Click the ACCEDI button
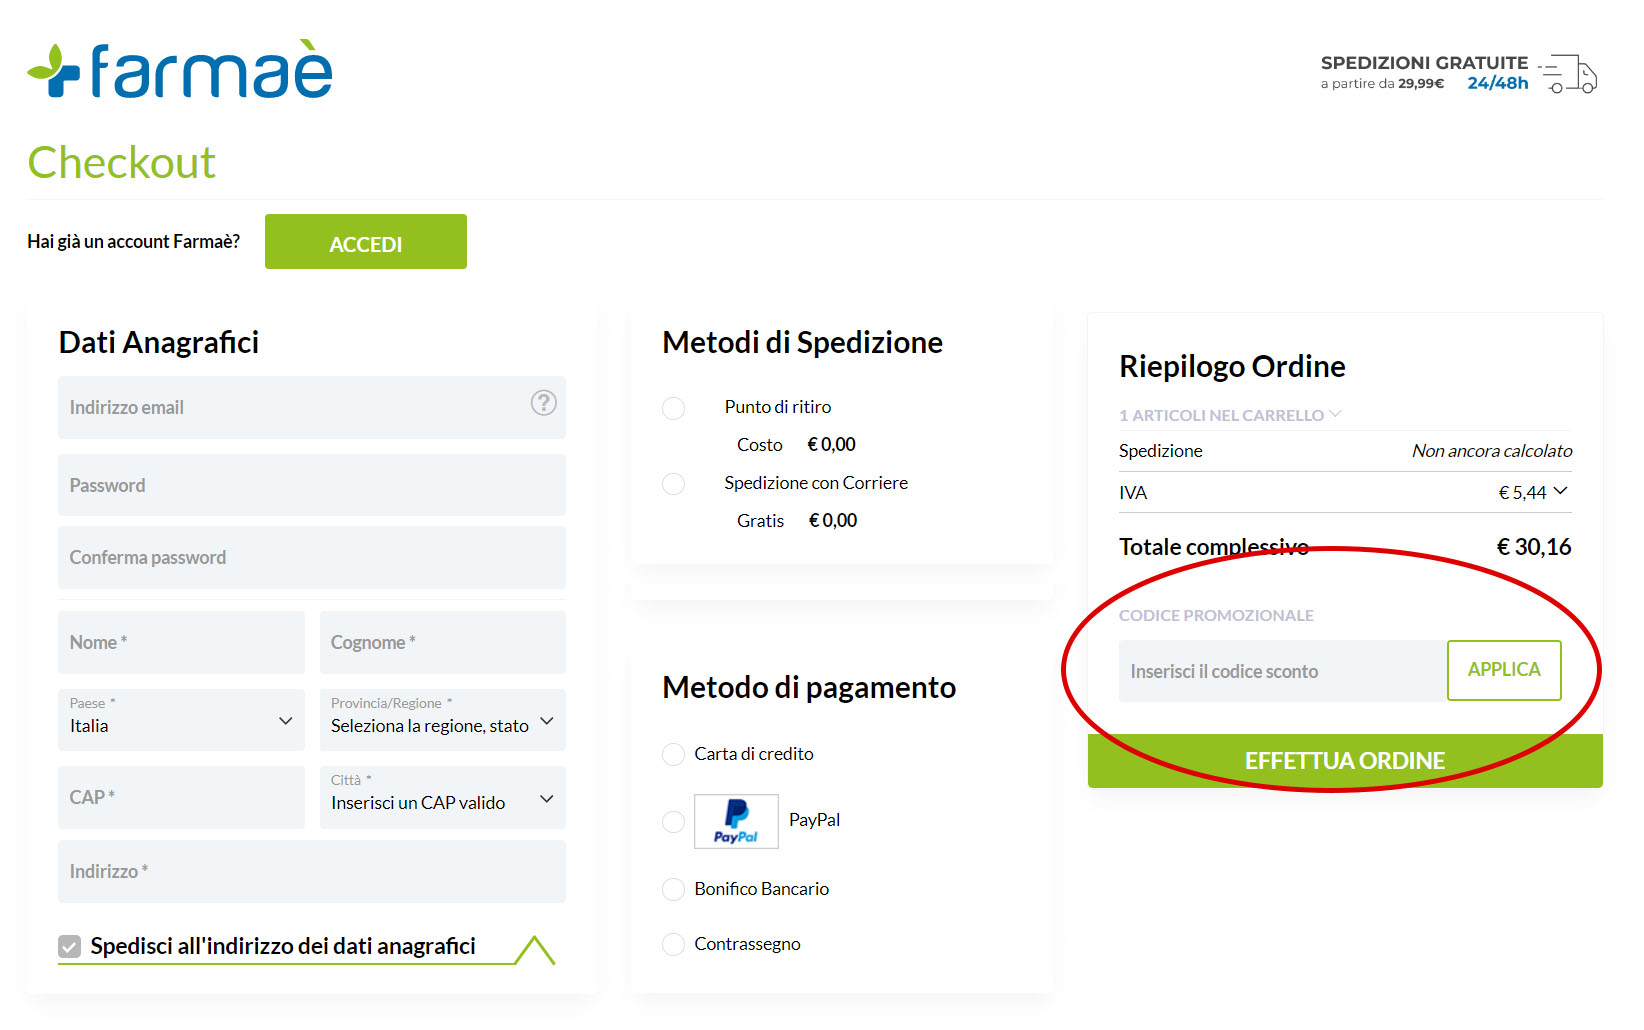 pos(365,241)
